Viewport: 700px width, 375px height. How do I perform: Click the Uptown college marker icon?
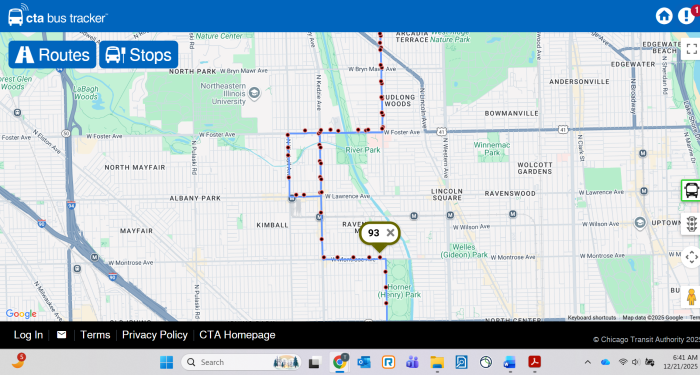pyautogui.click(x=640, y=223)
